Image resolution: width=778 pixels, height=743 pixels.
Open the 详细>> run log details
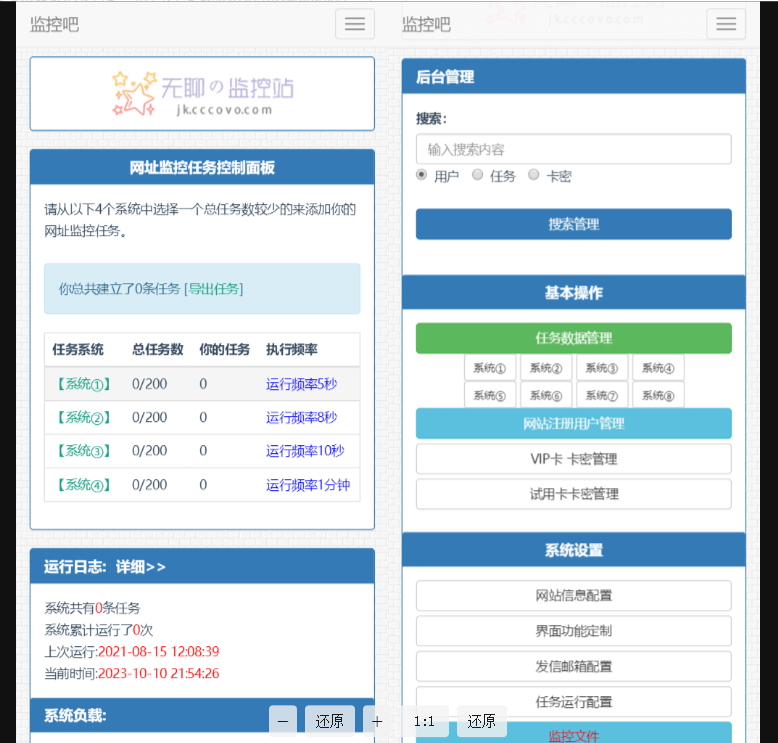[x=141, y=567]
